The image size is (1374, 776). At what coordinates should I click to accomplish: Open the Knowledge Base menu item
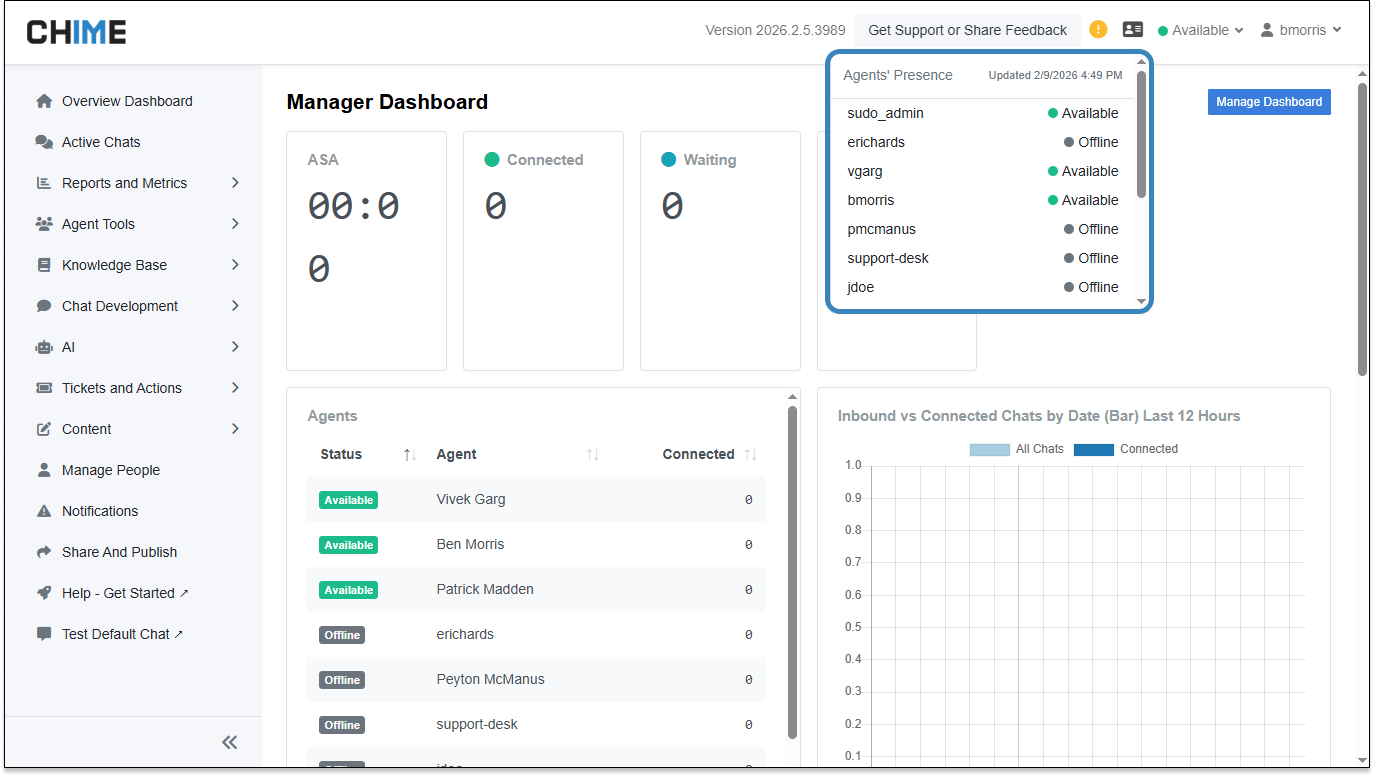click(114, 265)
